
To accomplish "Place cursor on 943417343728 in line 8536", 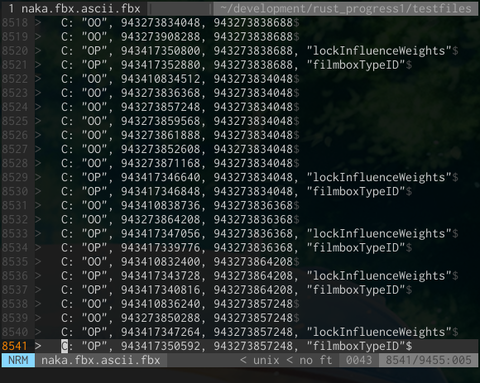I will pyautogui.click(x=160, y=276).
